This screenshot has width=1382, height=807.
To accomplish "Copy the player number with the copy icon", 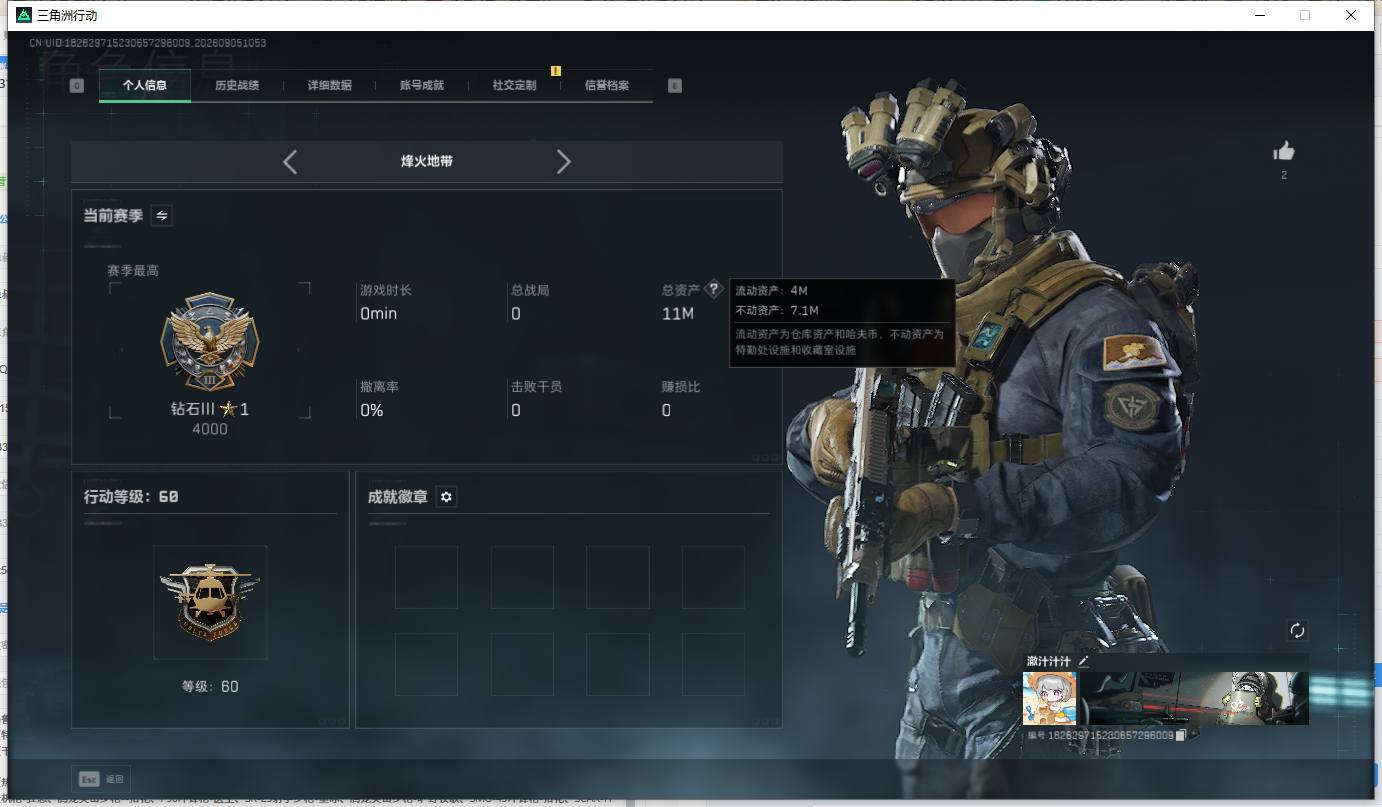I will [x=1181, y=735].
